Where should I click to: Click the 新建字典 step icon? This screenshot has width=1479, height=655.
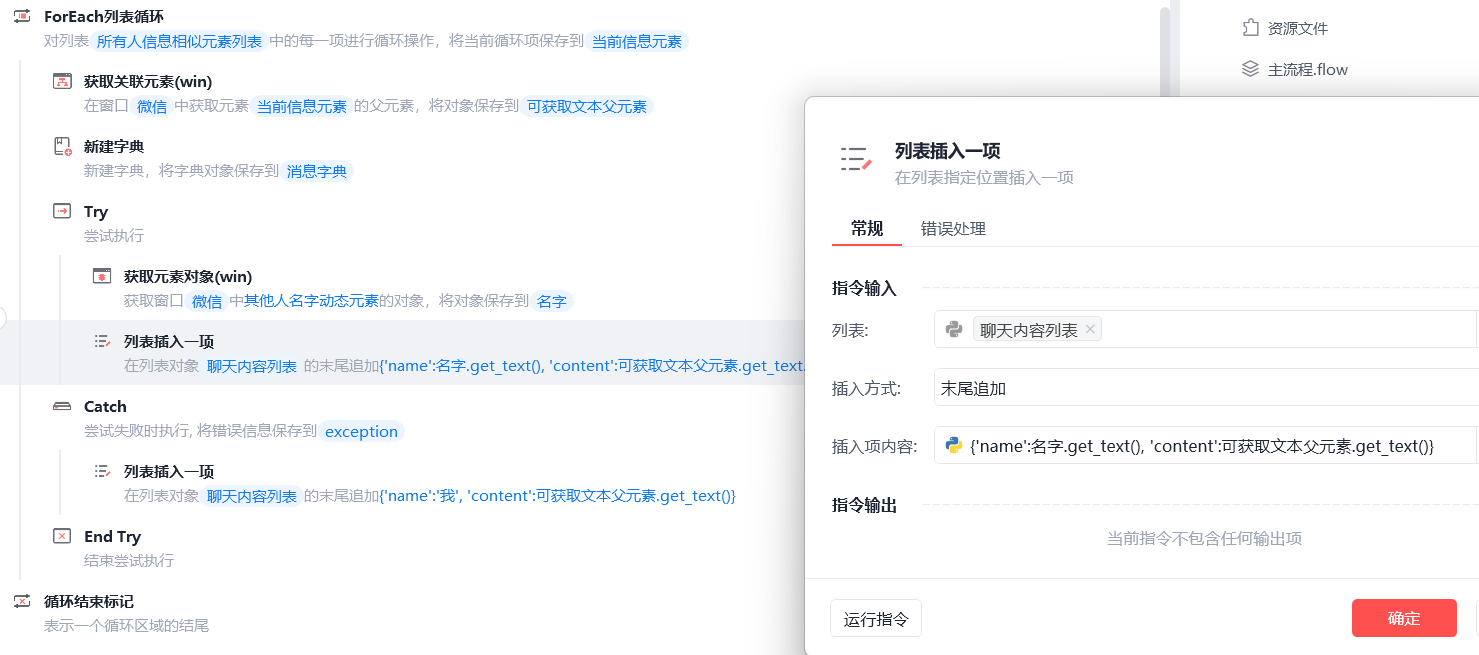[x=62, y=146]
